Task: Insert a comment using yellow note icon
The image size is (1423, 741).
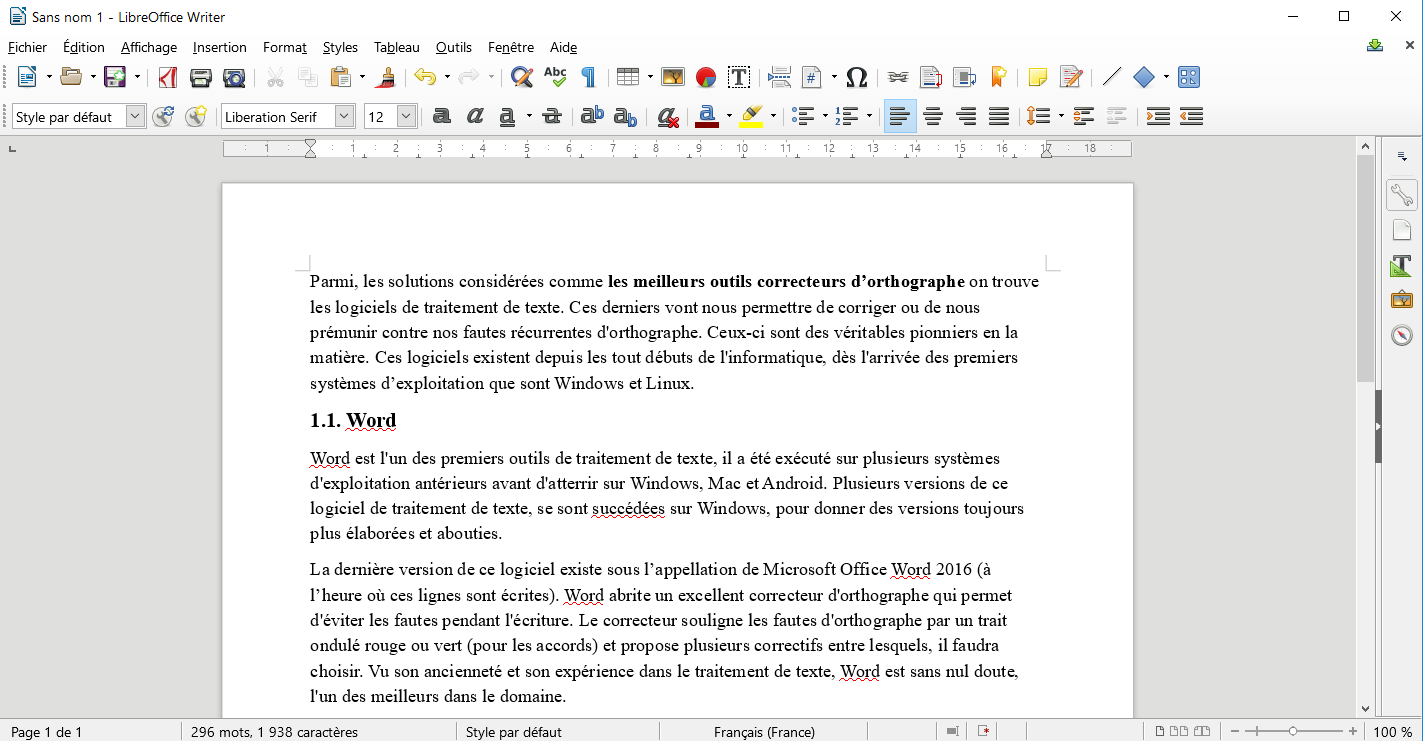Action: pos(1038,77)
